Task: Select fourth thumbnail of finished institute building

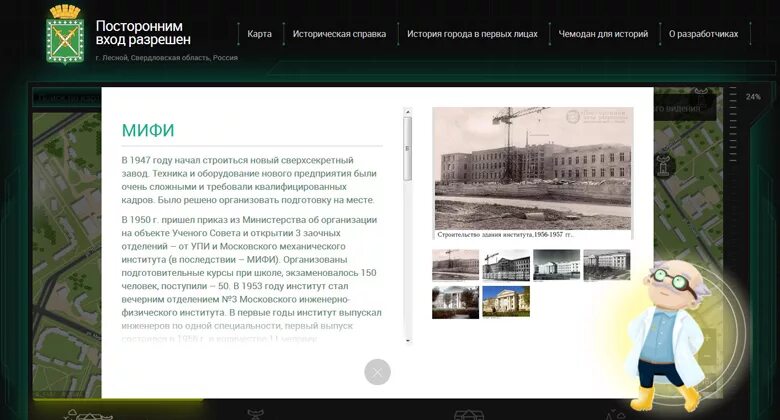Action: (x=607, y=265)
